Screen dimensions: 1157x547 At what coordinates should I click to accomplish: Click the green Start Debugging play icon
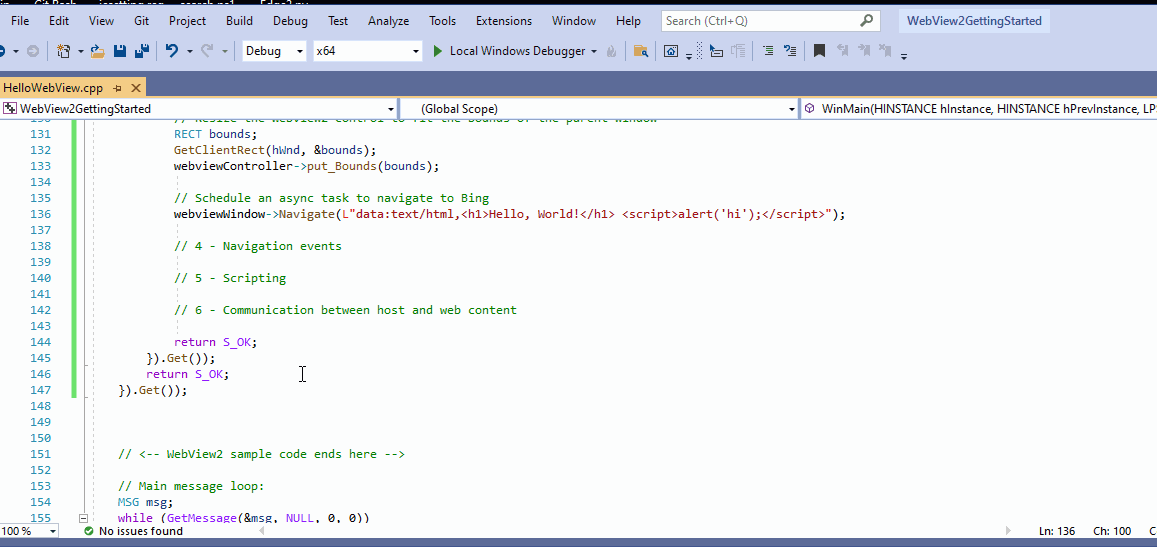(438, 51)
